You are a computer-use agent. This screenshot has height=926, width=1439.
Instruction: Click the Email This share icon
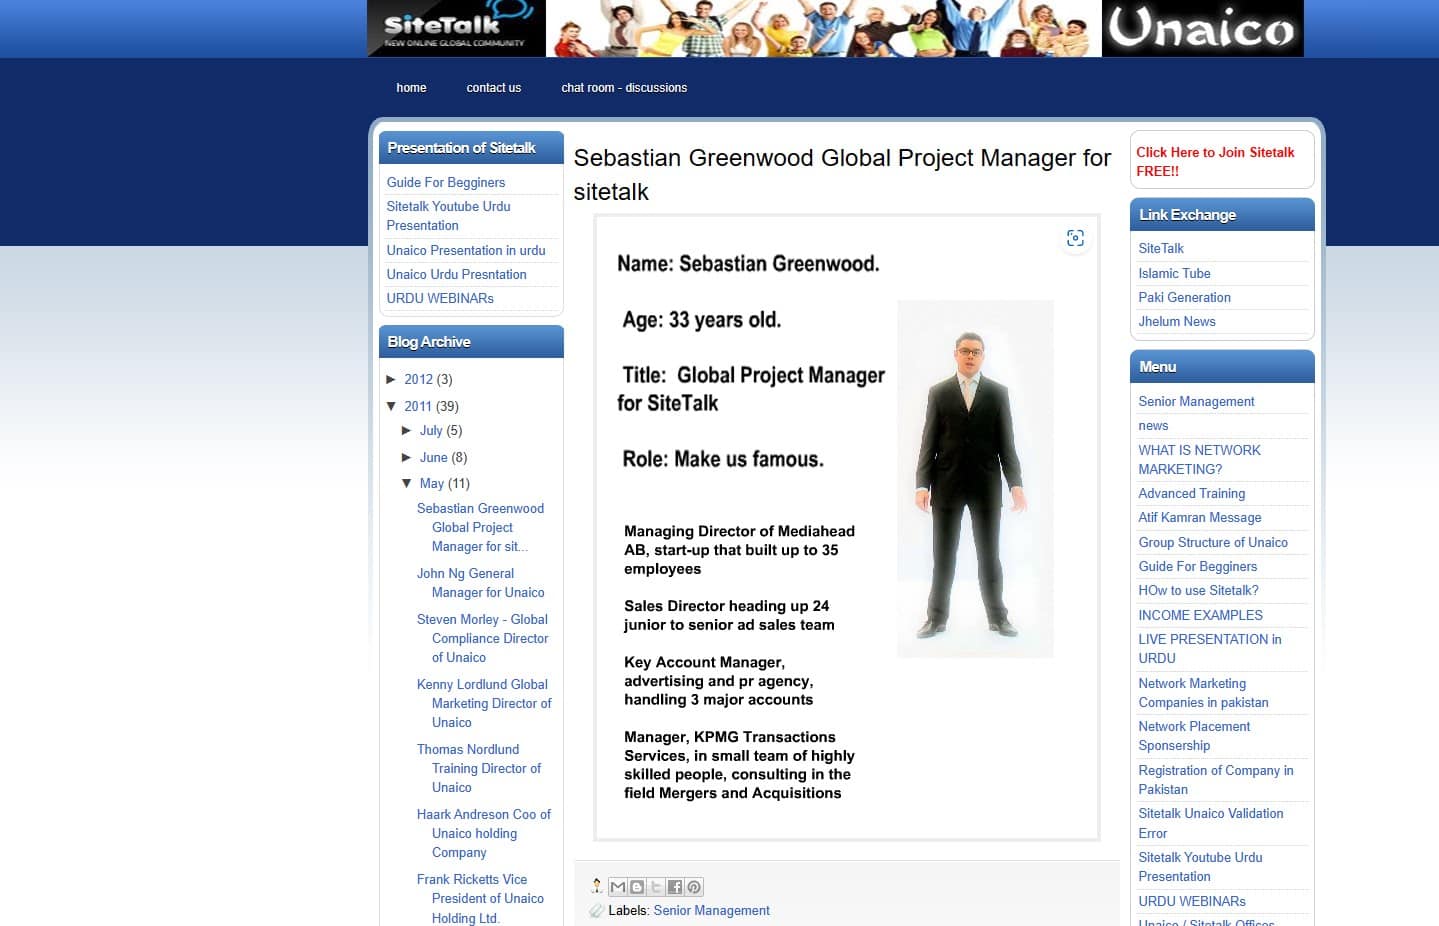(x=618, y=887)
